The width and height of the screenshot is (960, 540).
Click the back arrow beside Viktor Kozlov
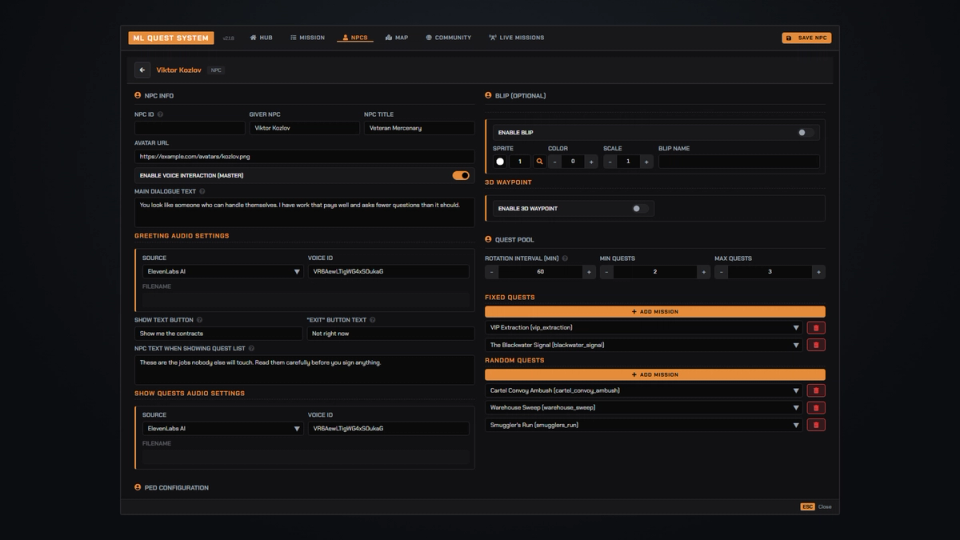142,70
